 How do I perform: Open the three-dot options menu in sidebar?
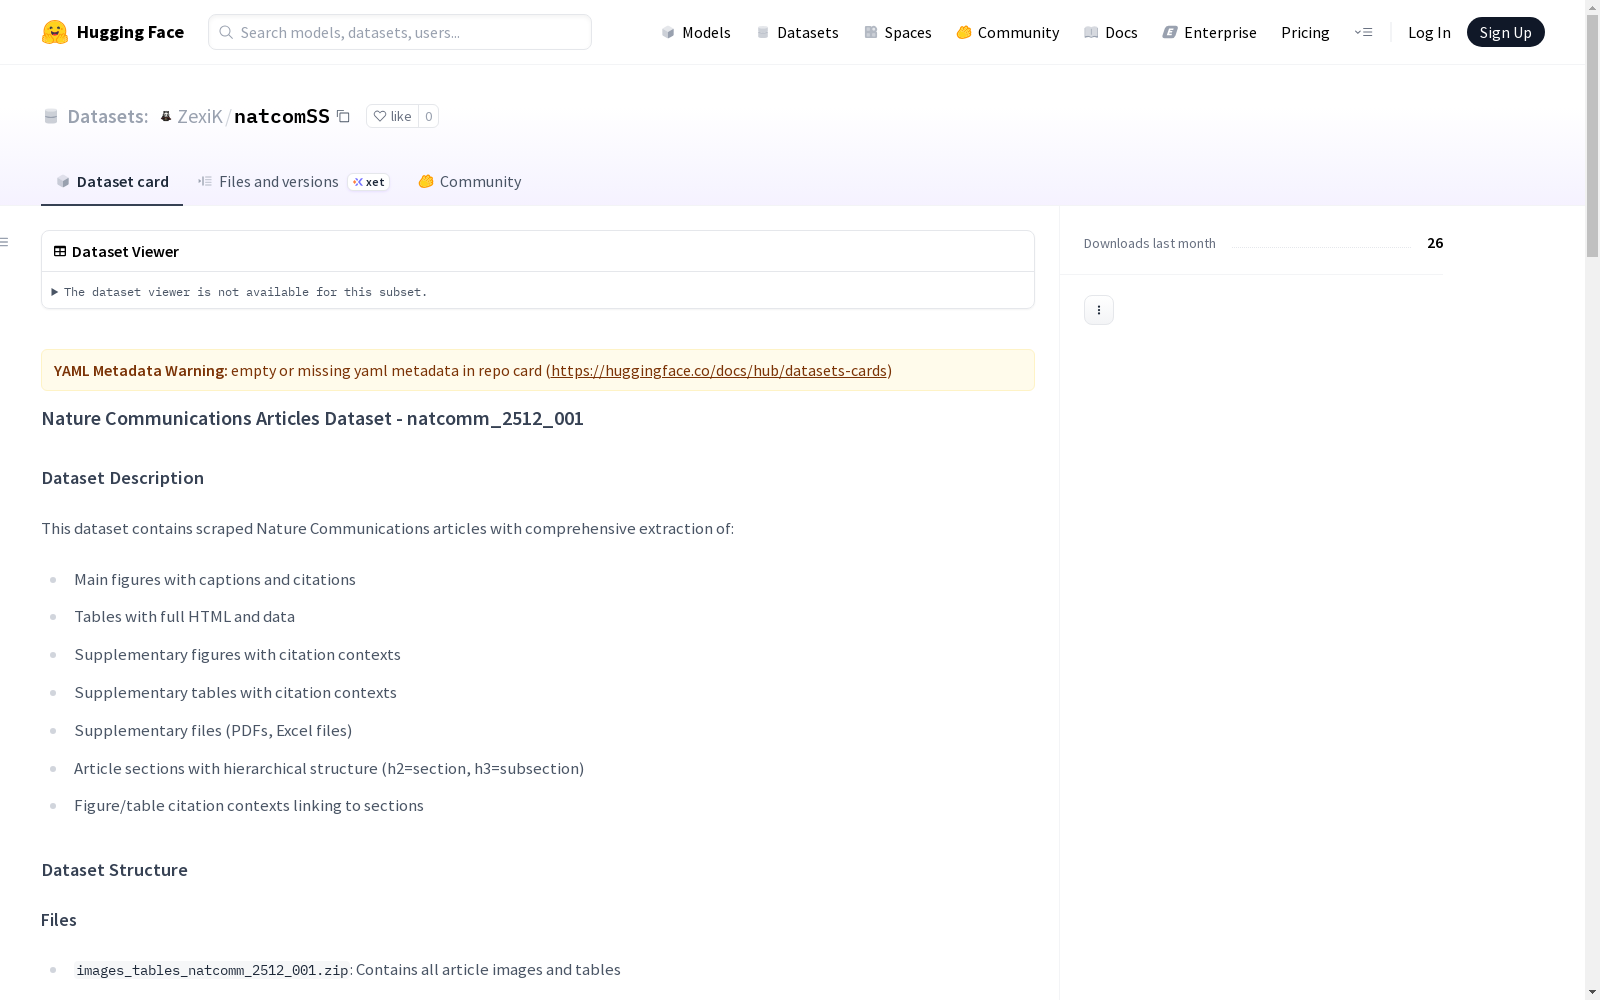(x=1098, y=310)
